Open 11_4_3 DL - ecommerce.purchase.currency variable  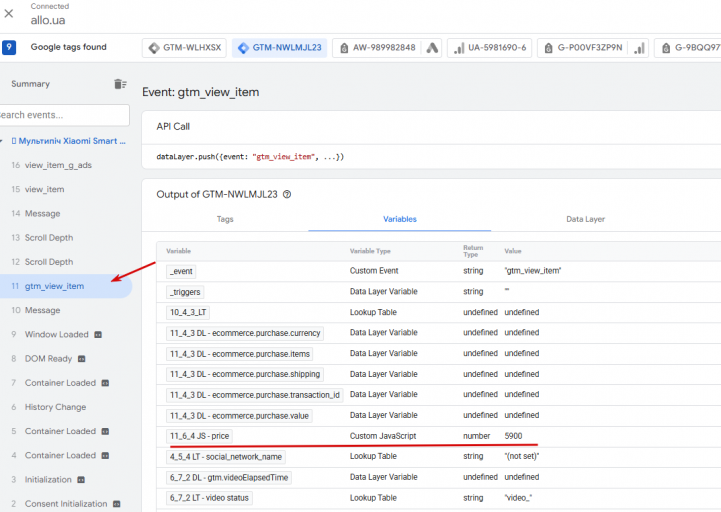click(x=245, y=333)
